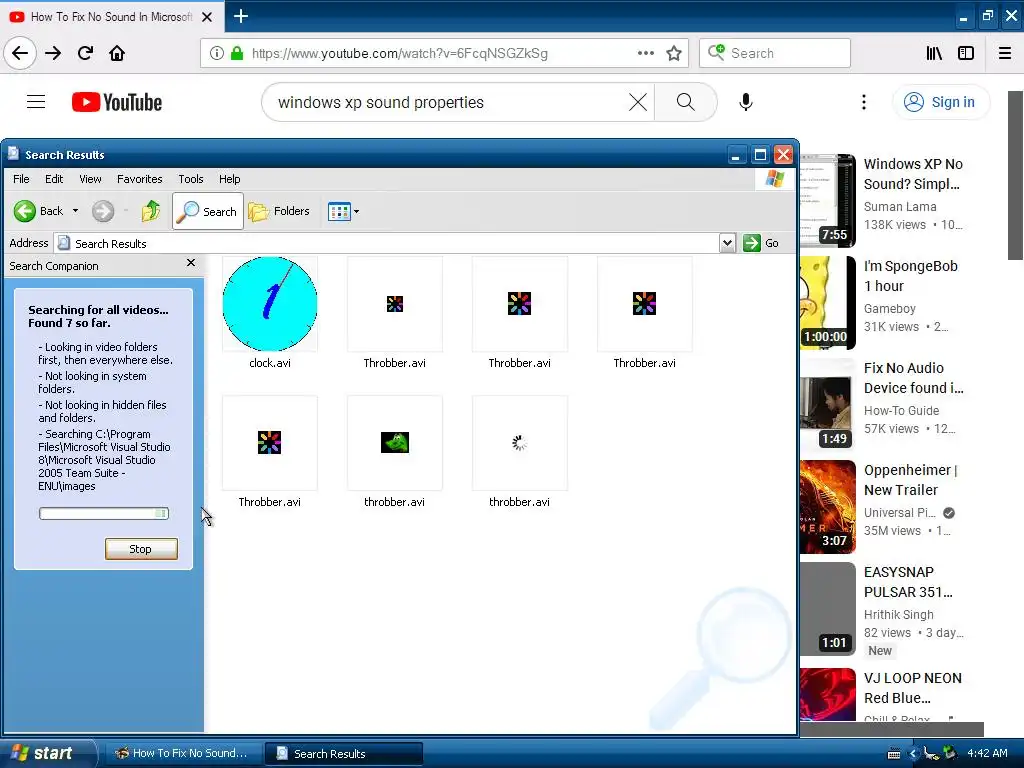1024x768 pixels.
Task: Expand Back button history dropdown
Action: 75,211
